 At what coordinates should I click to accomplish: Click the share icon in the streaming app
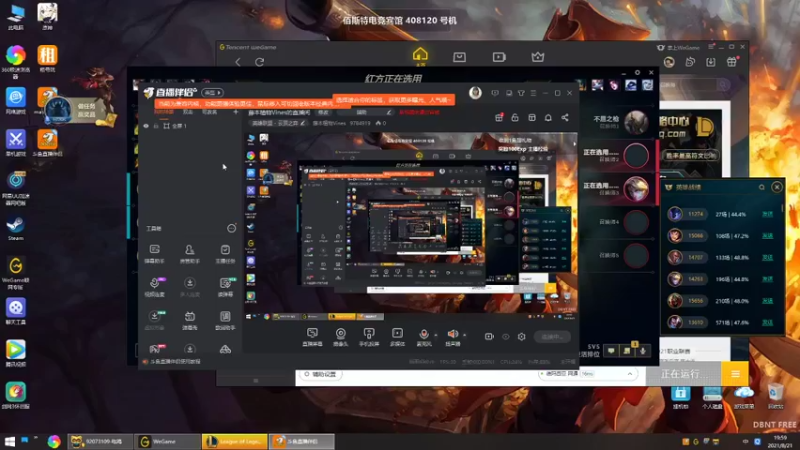point(565,117)
